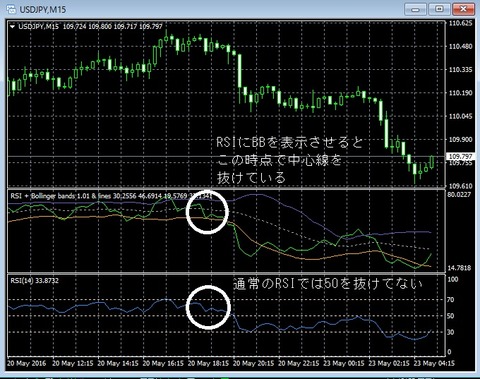Click the 109.900 price scale value

[x=460, y=140]
